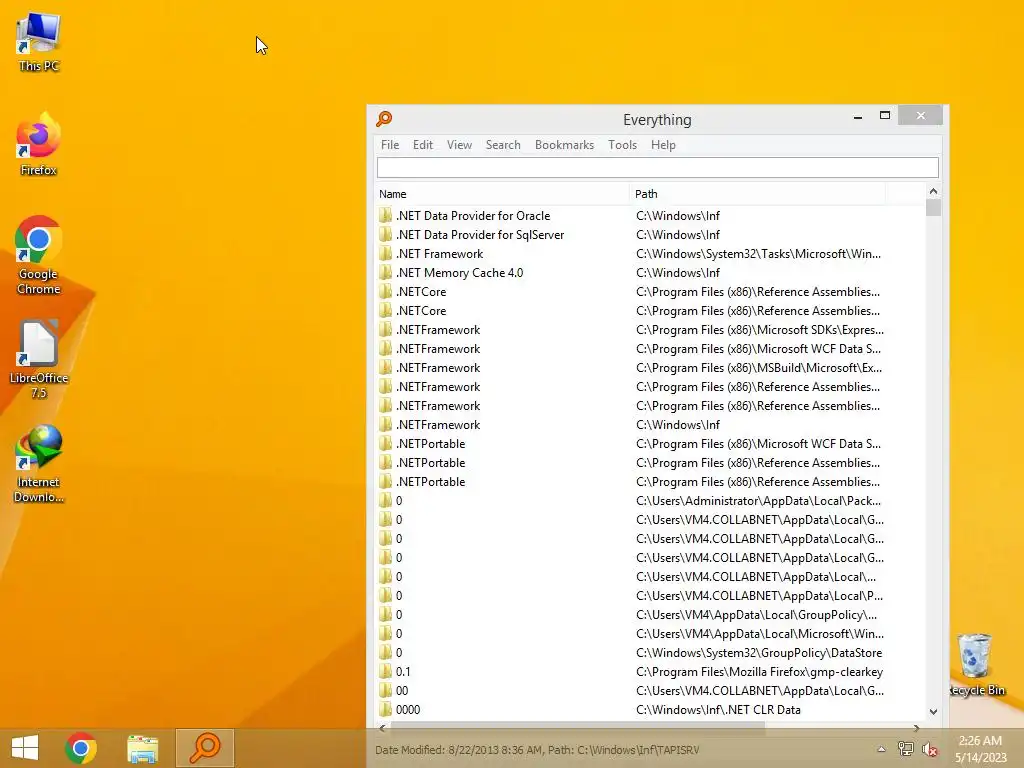This screenshot has height=768, width=1024.
Task: Open the Help menu
Action: click(x=663, y=145)
